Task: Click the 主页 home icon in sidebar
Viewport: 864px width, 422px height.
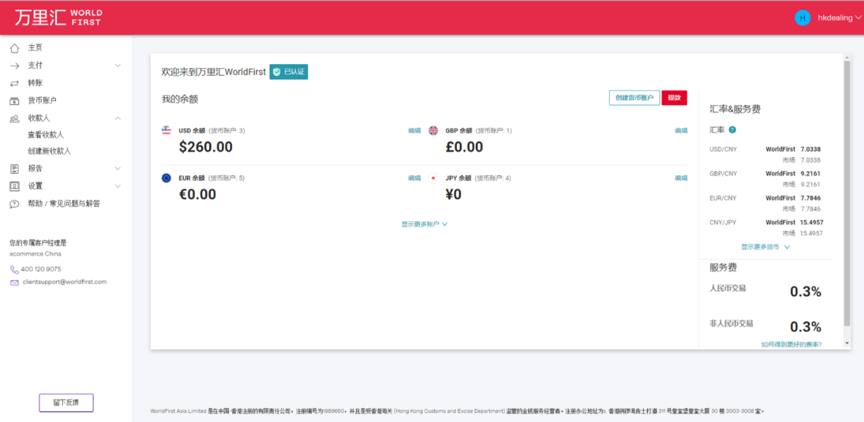Action: click(14, 48)
